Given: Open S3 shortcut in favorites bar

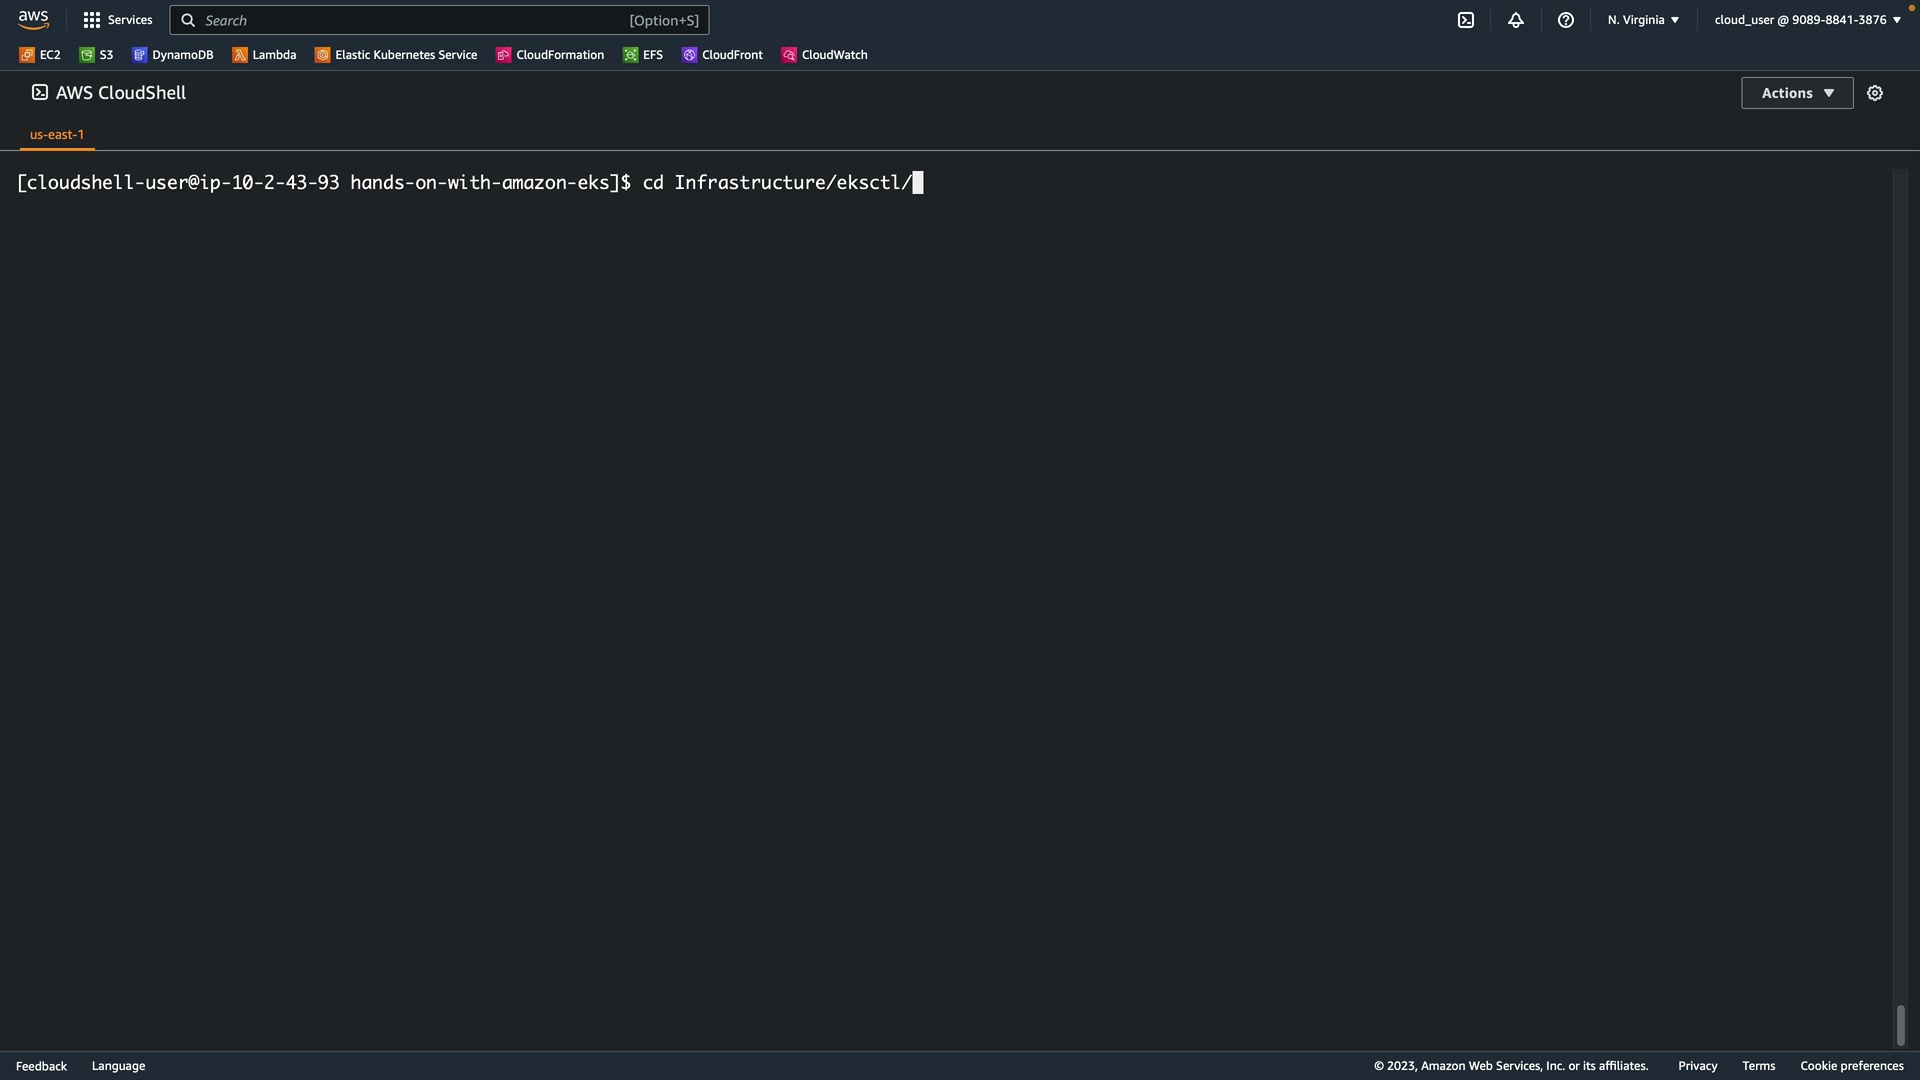Looking at the screenshot, I should click(x=97, y=55).
